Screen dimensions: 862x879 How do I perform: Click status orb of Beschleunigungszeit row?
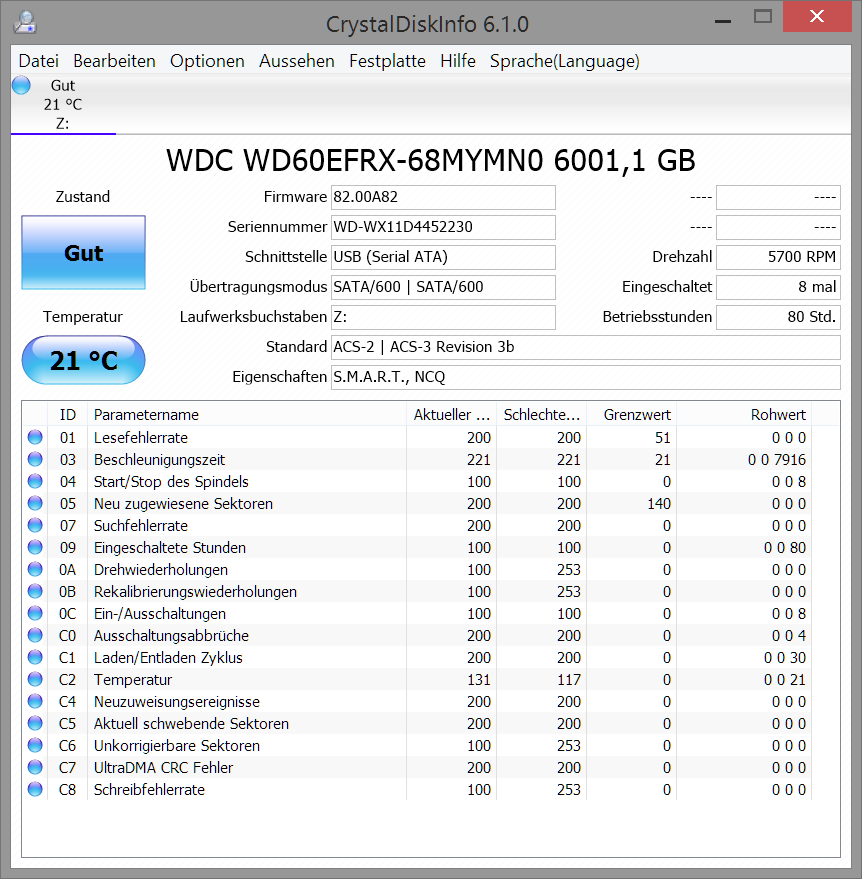(x=35, y=459)
